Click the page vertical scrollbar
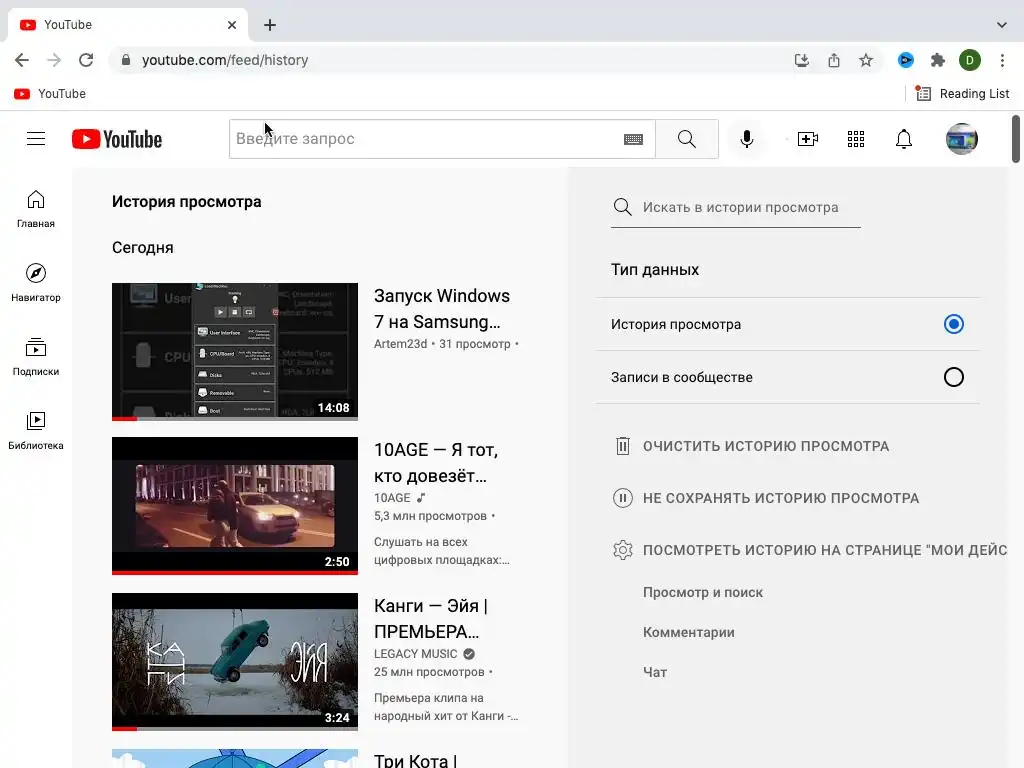 pyautogui.click(x=1016, y=139)
